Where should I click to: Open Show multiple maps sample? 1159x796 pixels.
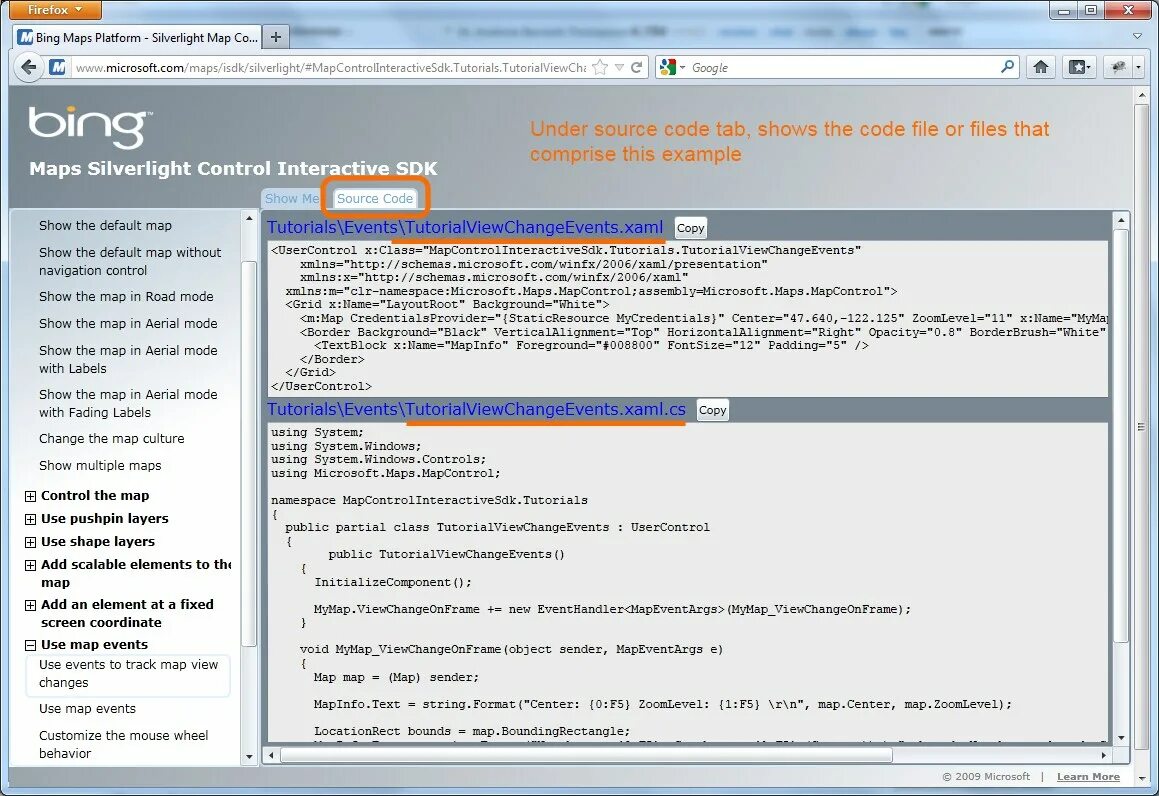tap(100, 465)
